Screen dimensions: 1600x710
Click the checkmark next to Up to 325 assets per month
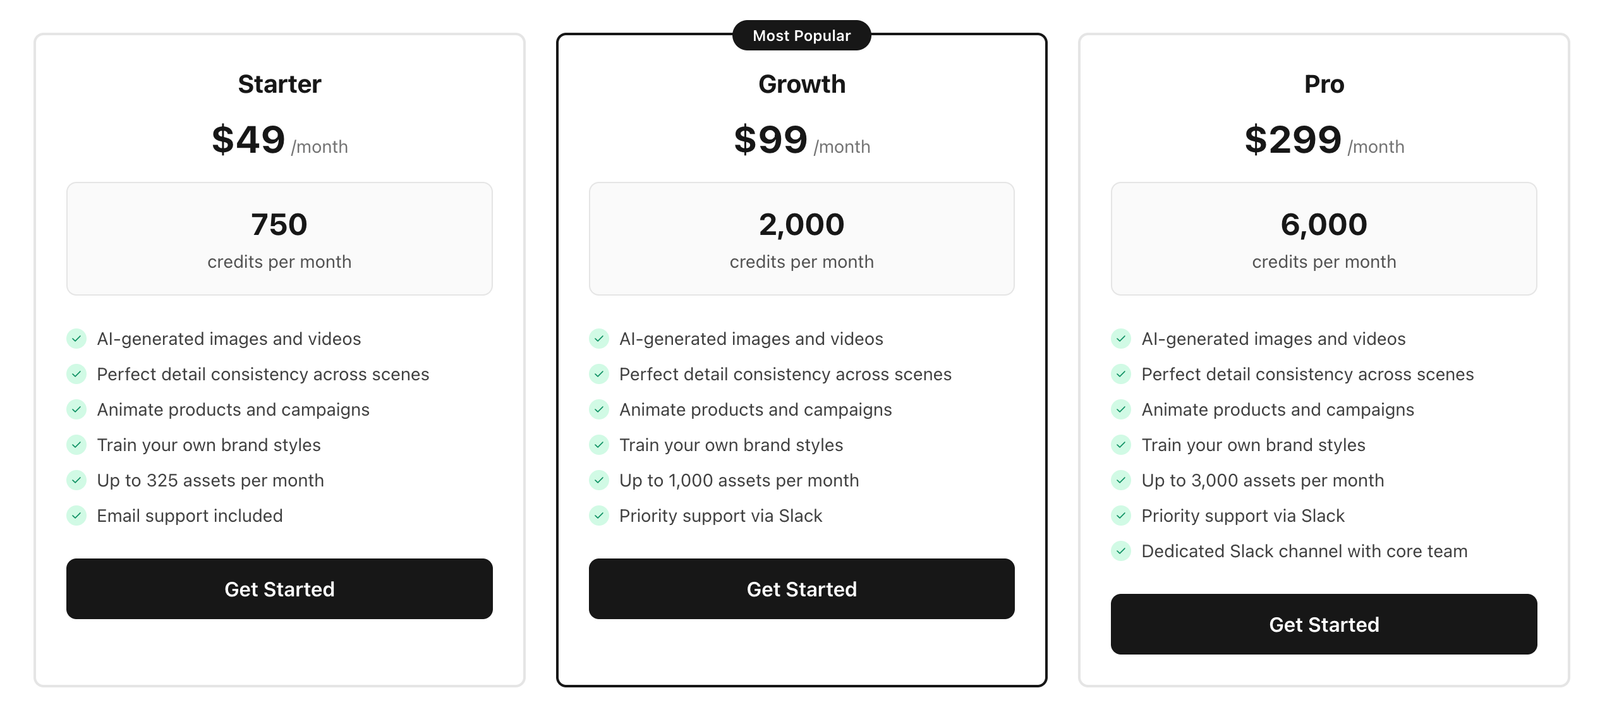pos(77,480)
